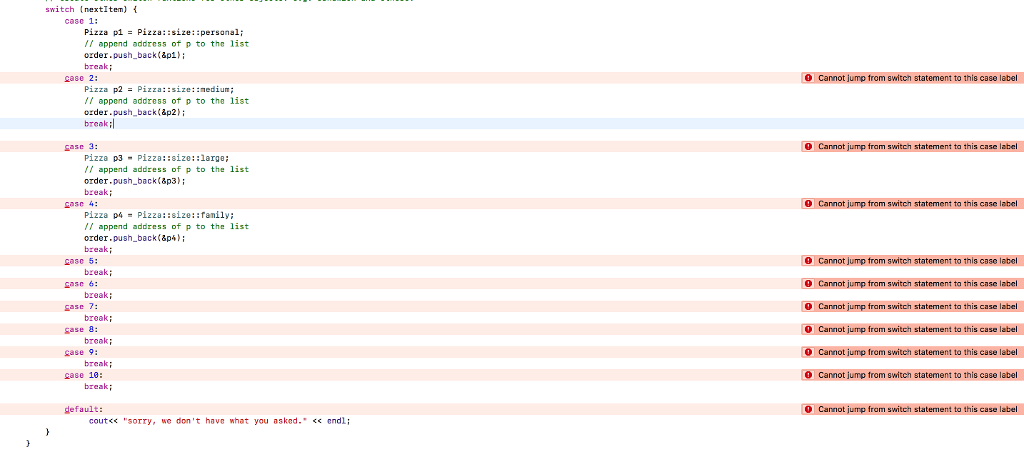Place cursor on 'switch (nextItem) {' line
1024x457 pixels.
(x=91, y=10)
